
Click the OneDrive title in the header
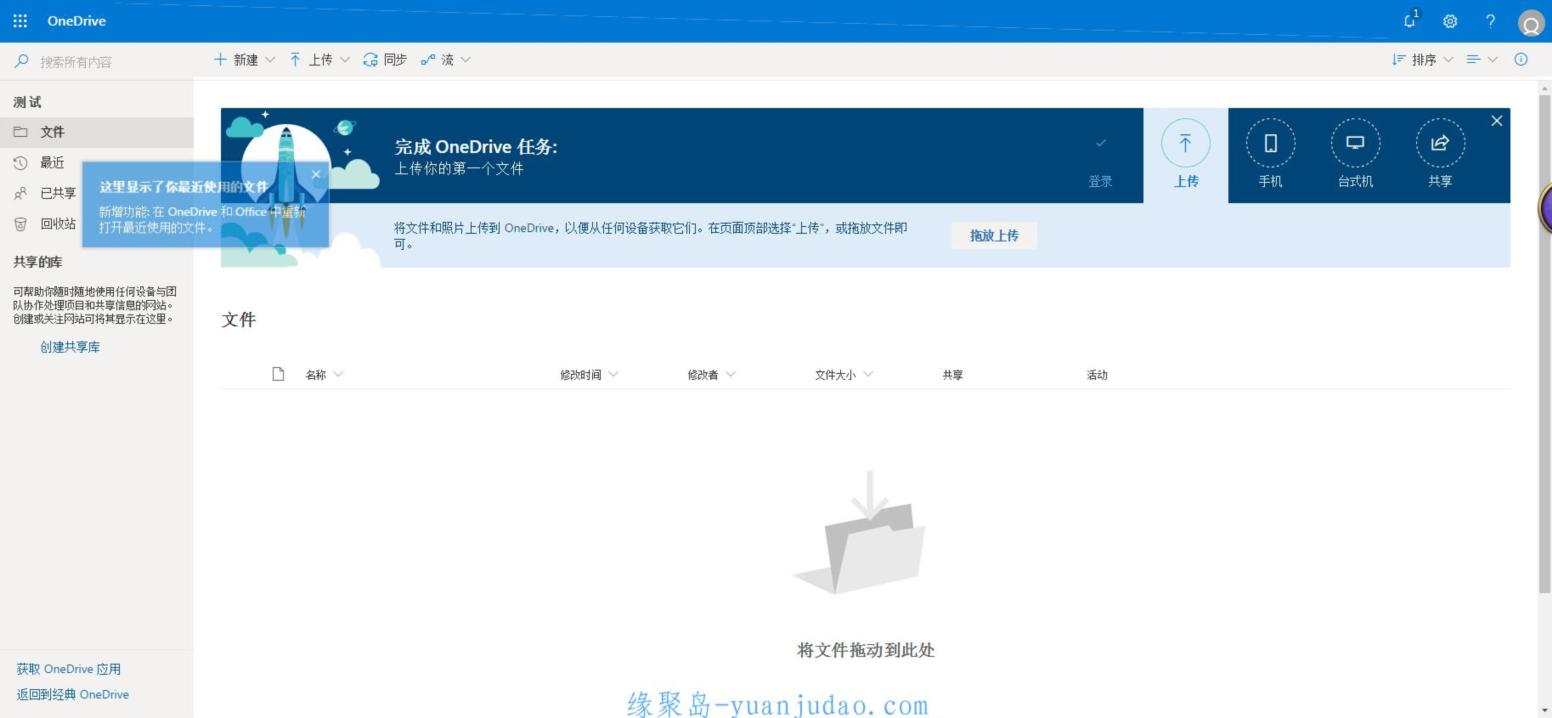click(76, 21)
